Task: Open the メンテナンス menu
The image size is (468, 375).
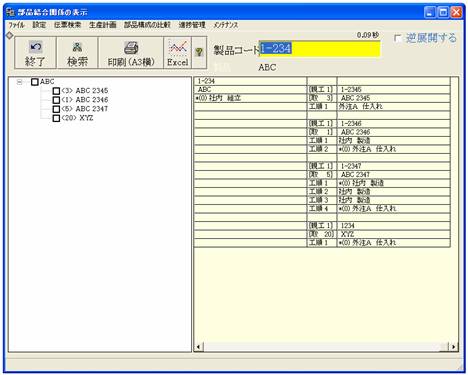Action: [226, 25]
